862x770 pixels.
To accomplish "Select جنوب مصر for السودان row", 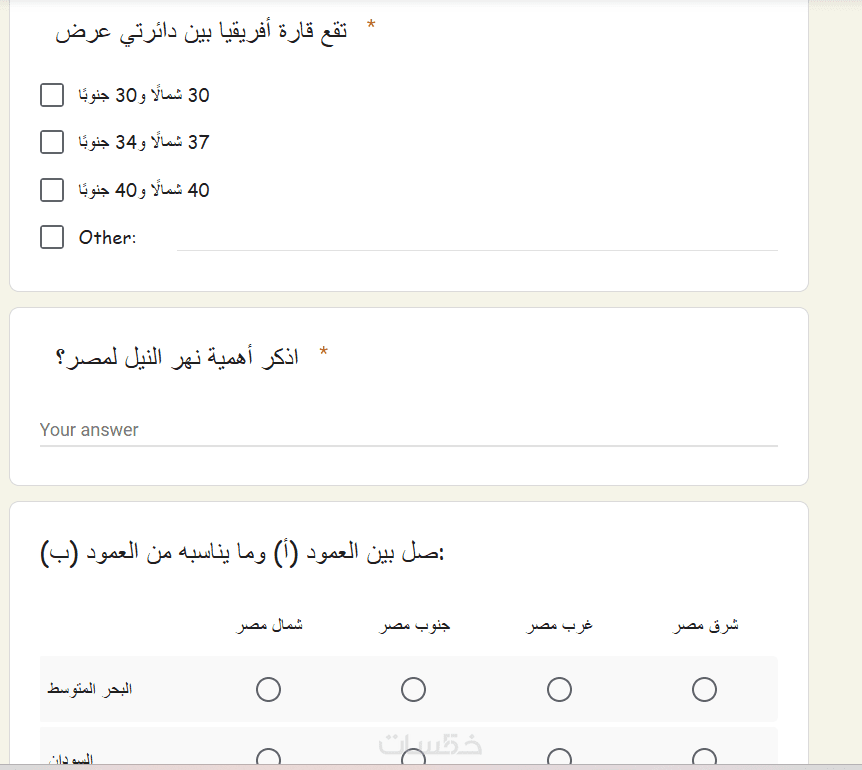I will pyautogui.click(x=413, y=758).
